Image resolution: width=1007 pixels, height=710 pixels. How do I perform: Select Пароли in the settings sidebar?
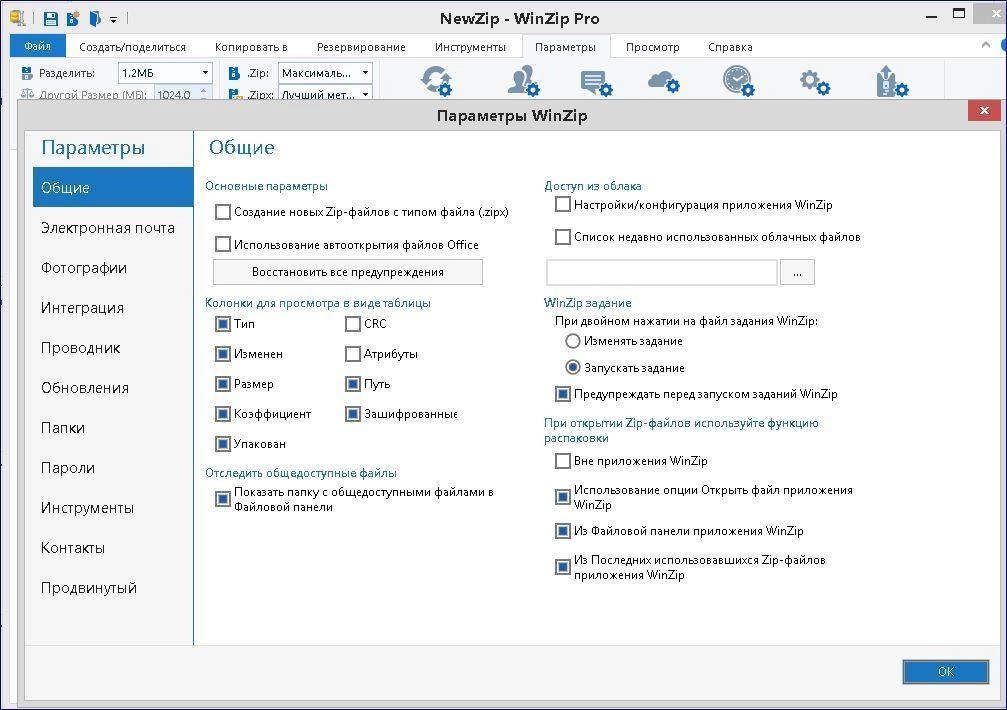pyautogui.click(x=113, y=468)
